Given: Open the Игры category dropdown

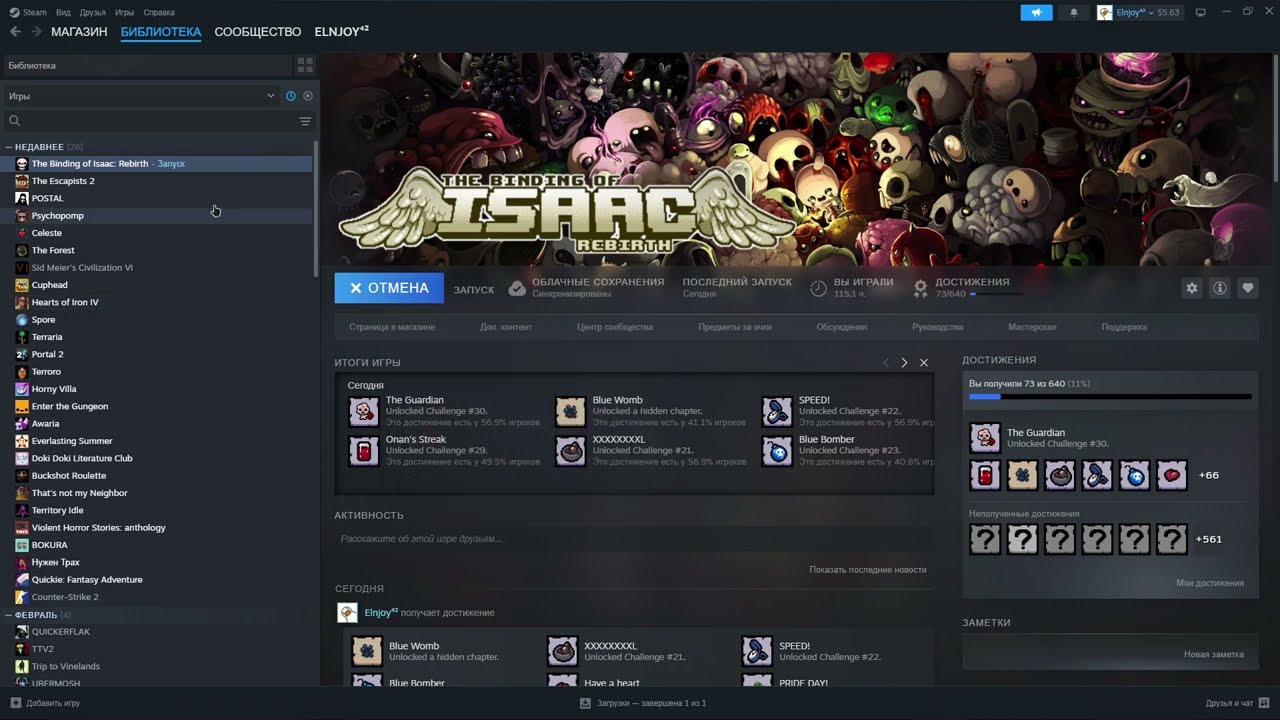Looking at the screenshot, I should coord(140,96).
